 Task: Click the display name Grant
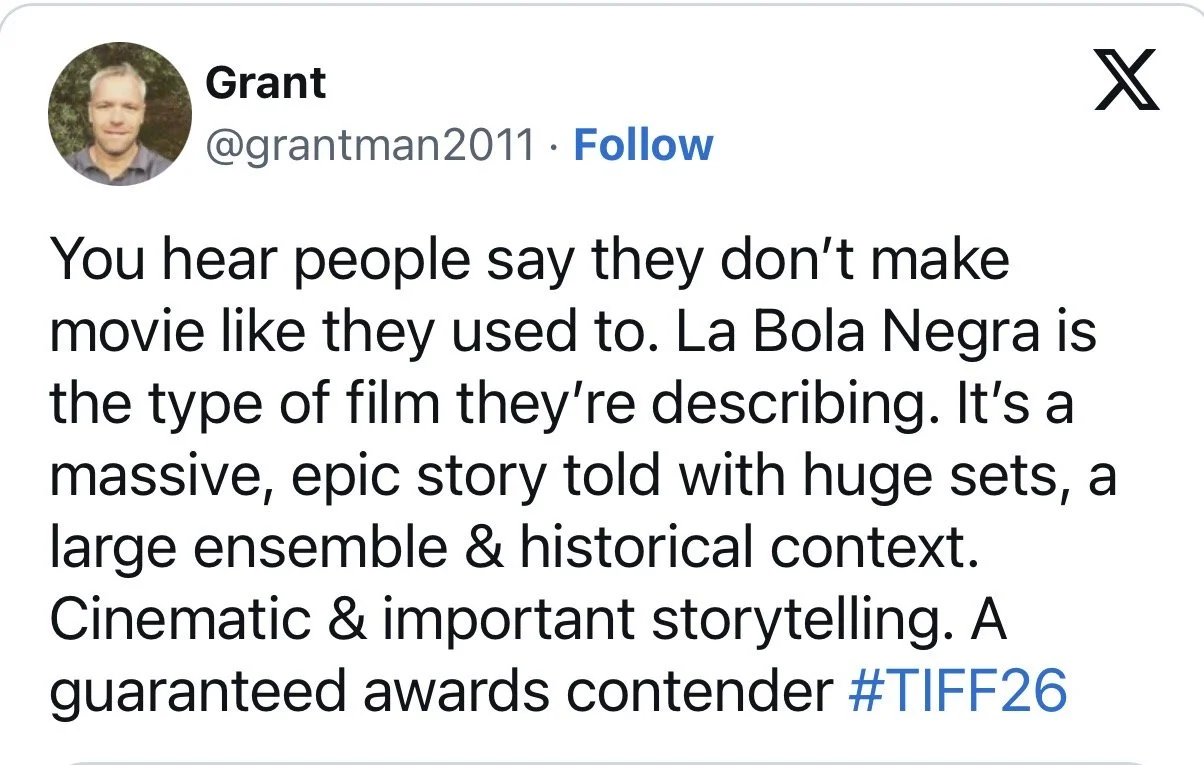click(265, 82)
